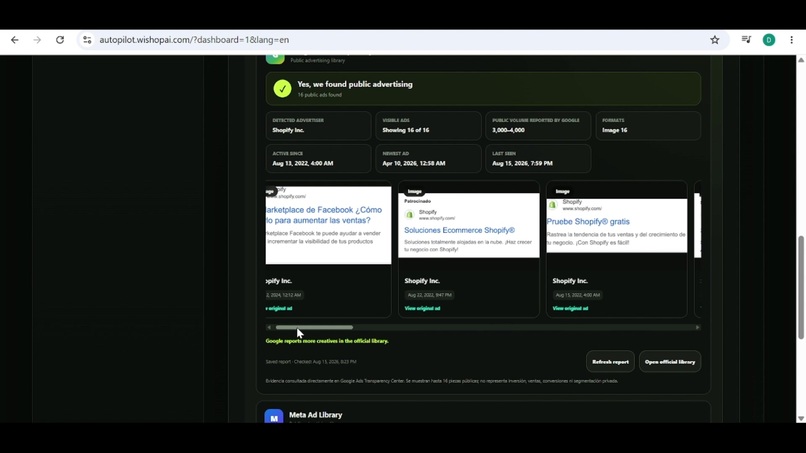This screenshot has width=806, height=453.
Task: Click the horizontal ad carousel scrollbar thumb
Action: [314, 327]
